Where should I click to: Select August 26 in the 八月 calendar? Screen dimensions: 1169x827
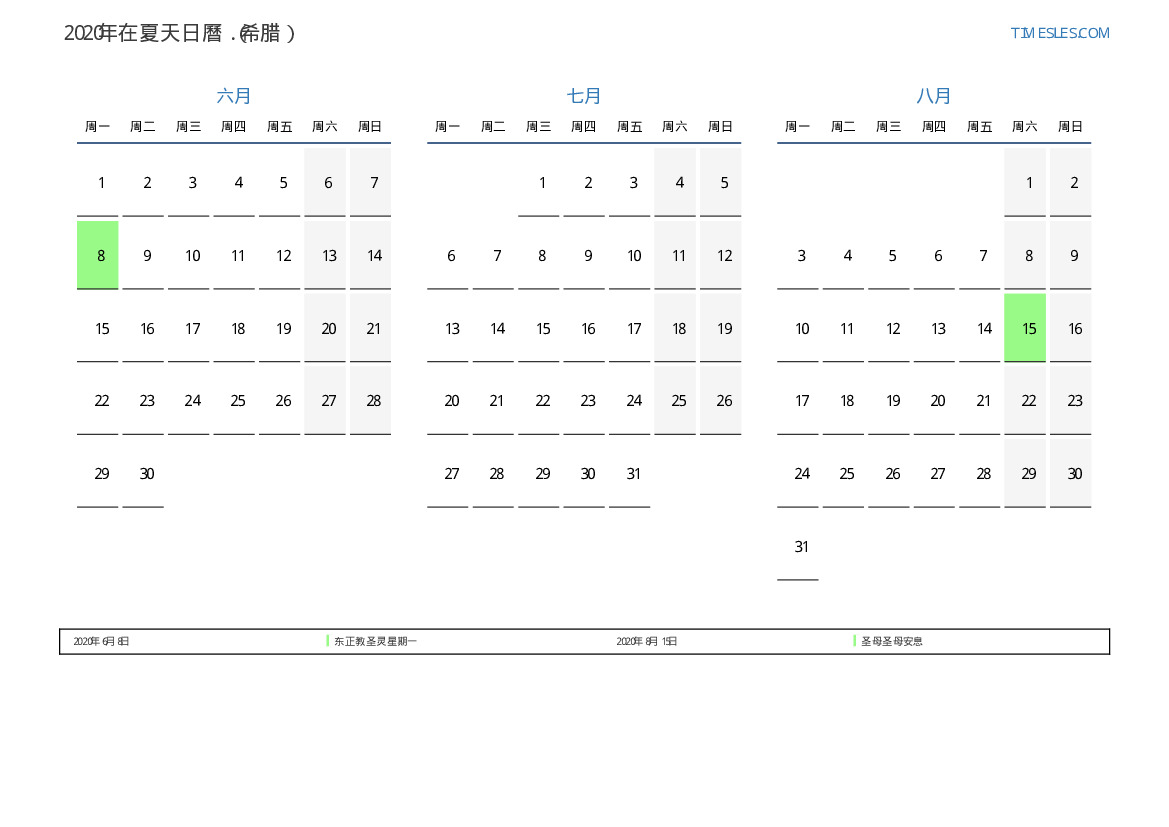889,474
